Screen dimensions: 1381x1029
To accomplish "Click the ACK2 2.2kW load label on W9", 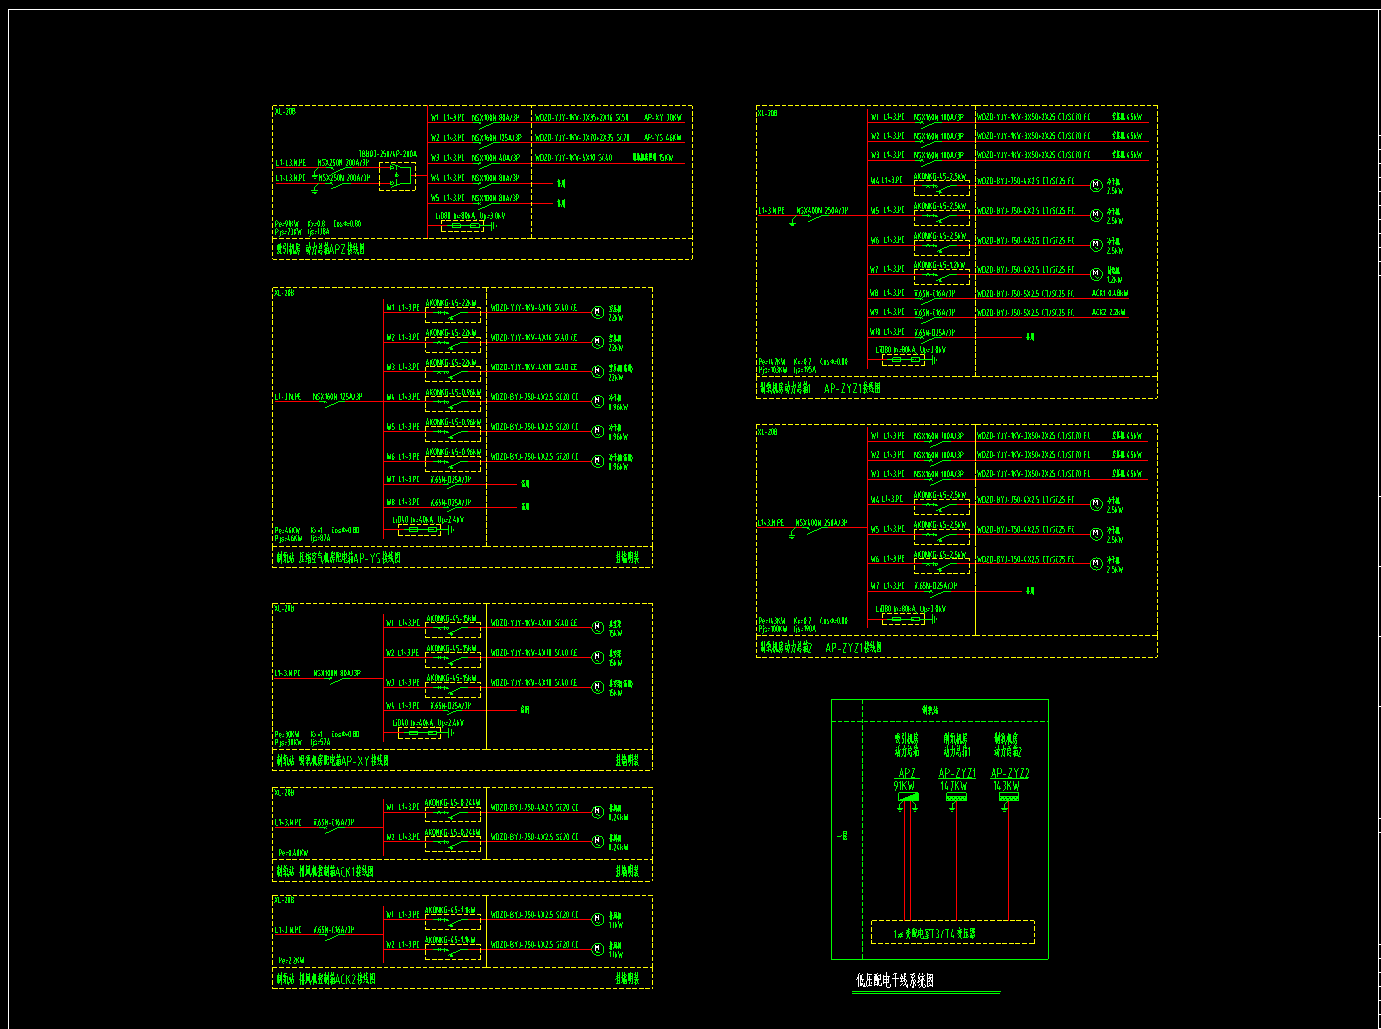I will point(1109,313).
